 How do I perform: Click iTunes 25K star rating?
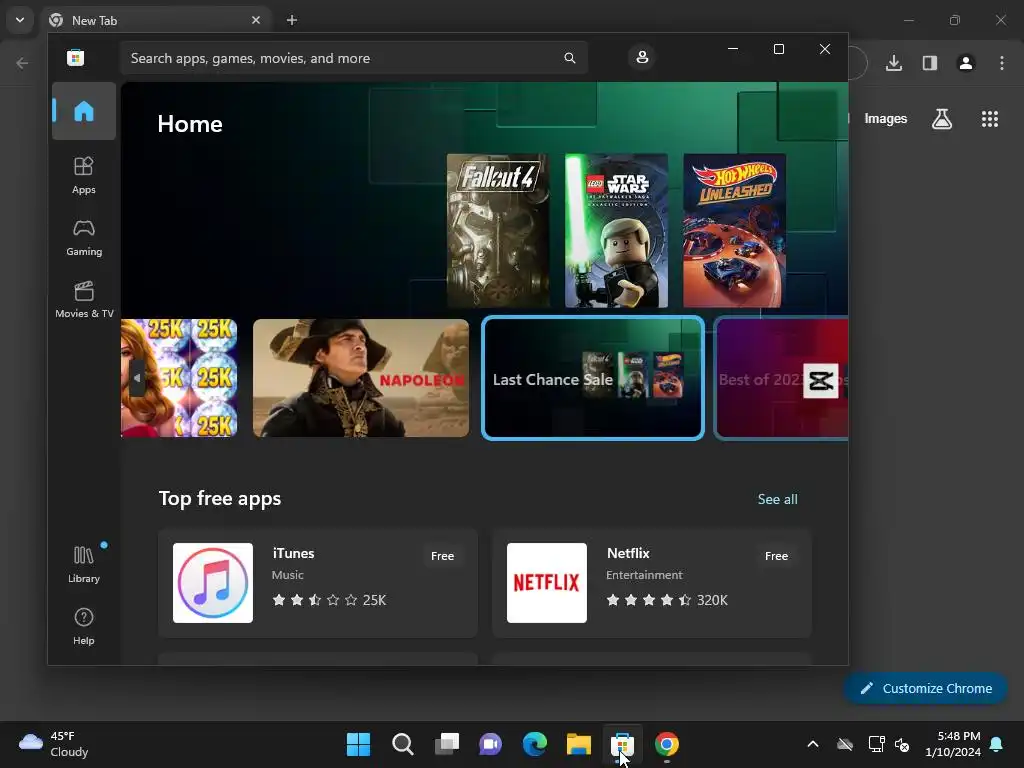point(329,600)
